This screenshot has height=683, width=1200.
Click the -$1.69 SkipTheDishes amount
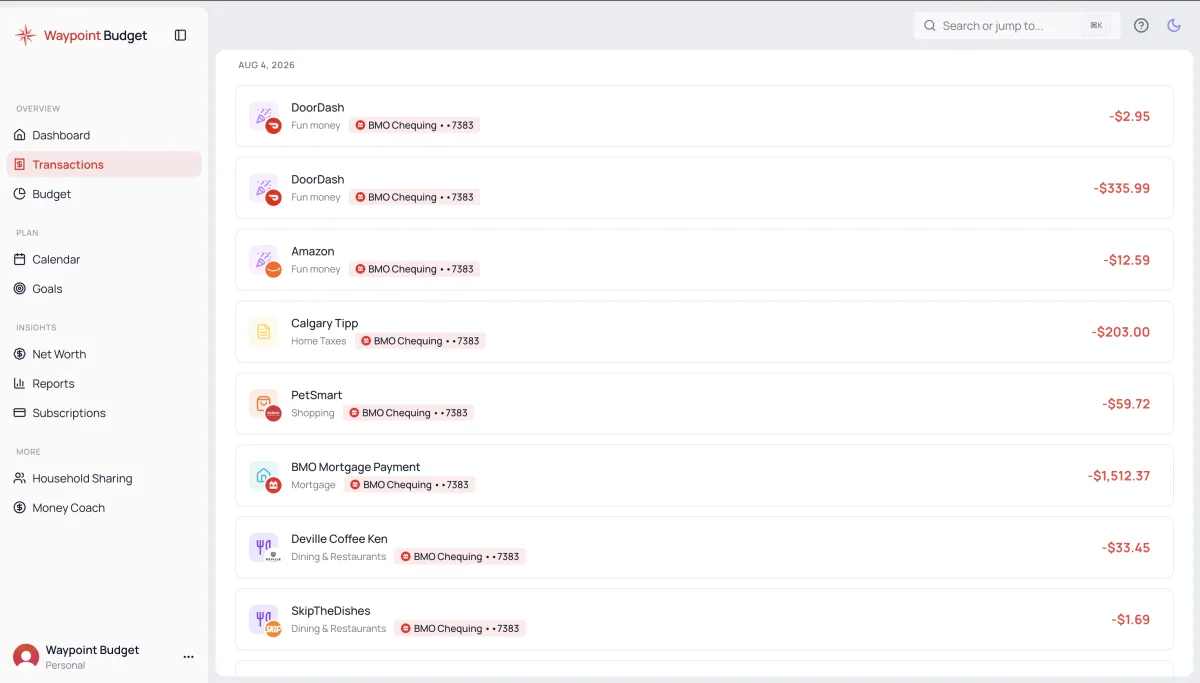point(1130,620)
